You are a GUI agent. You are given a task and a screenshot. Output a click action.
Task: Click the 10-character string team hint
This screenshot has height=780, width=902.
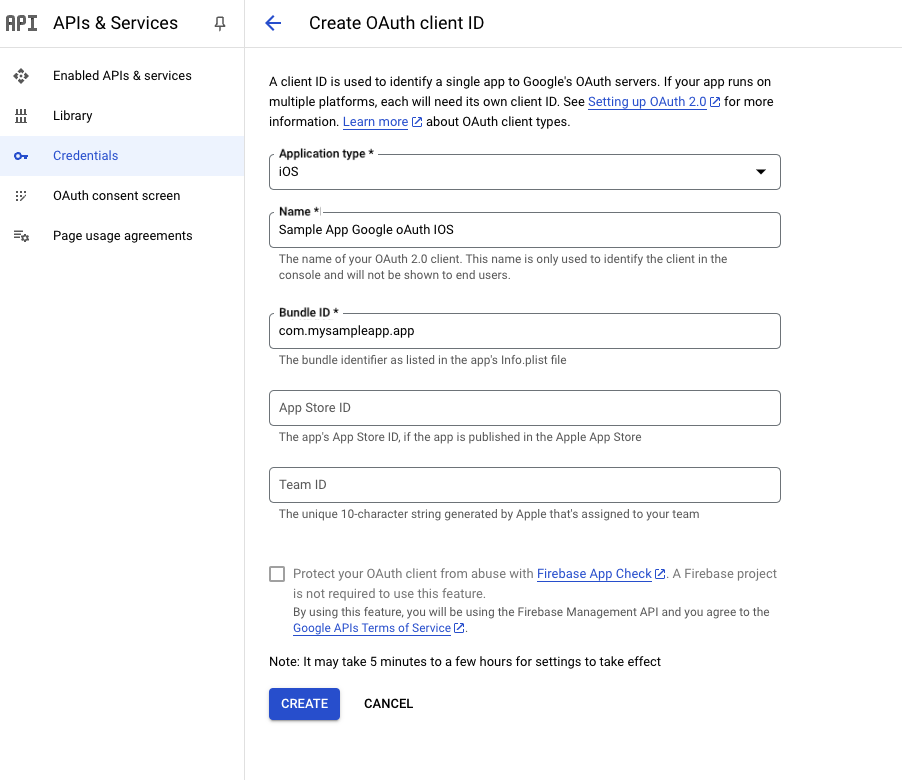click(489, 514)
